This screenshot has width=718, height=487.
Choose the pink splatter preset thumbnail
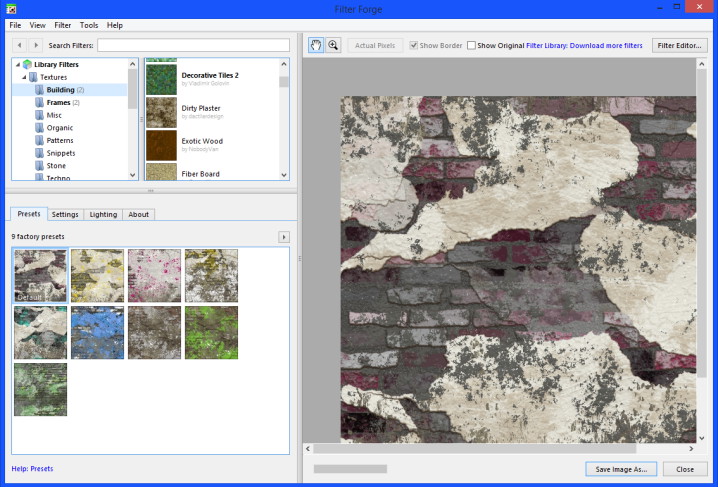pyautogui.click(x=154, y=276)
